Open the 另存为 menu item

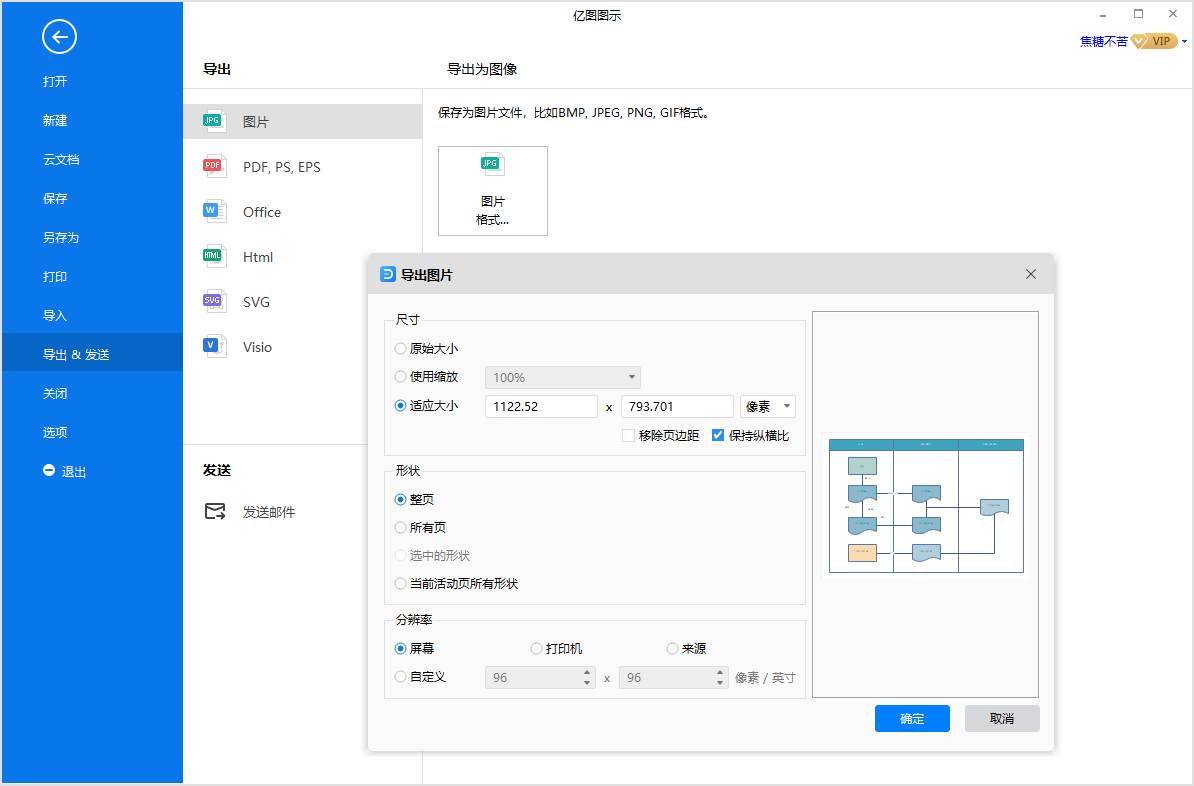(x=61, y=238)
